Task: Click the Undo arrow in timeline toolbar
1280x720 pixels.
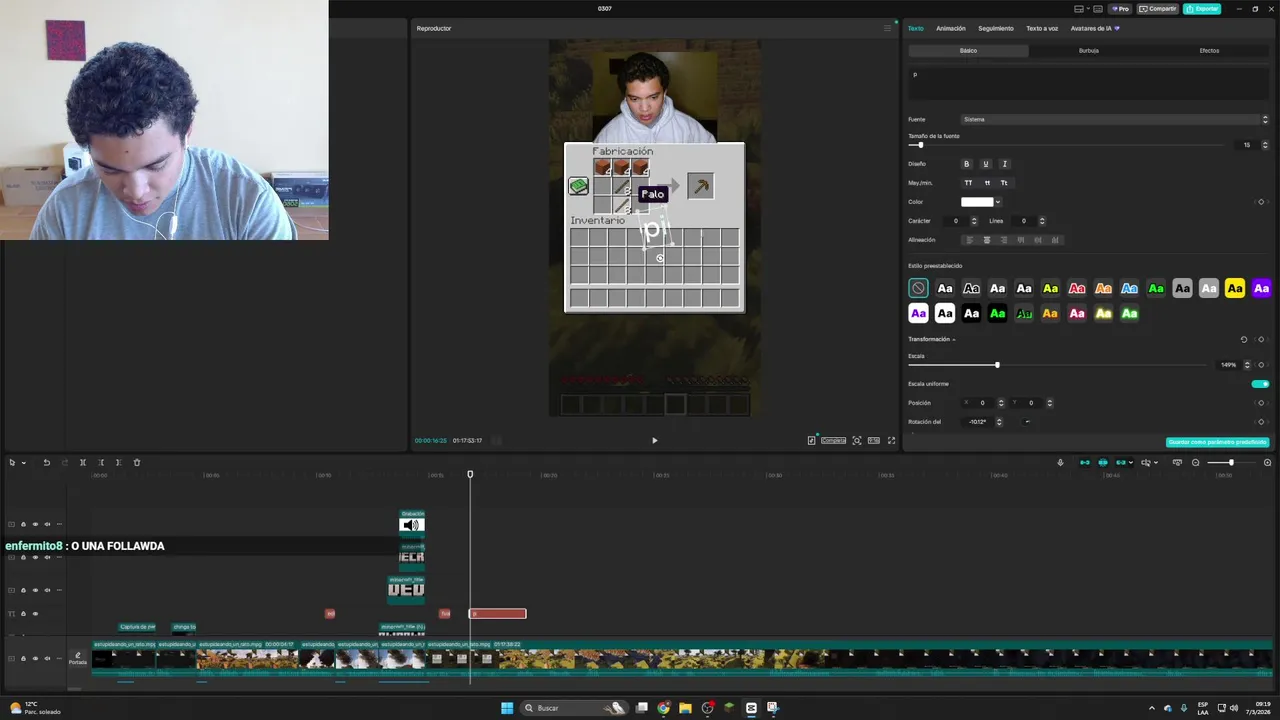Action: [x=46, y=462]
